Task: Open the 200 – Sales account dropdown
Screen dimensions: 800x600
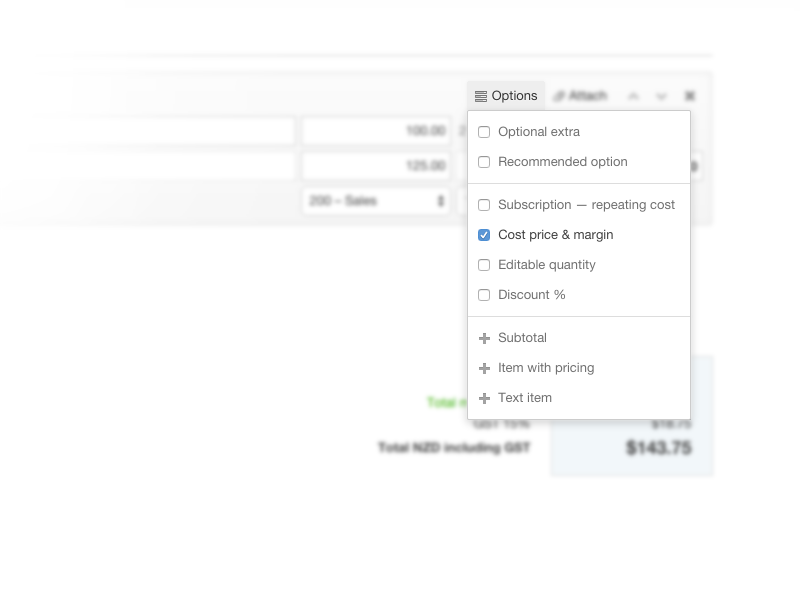Action: coord(376,201)
